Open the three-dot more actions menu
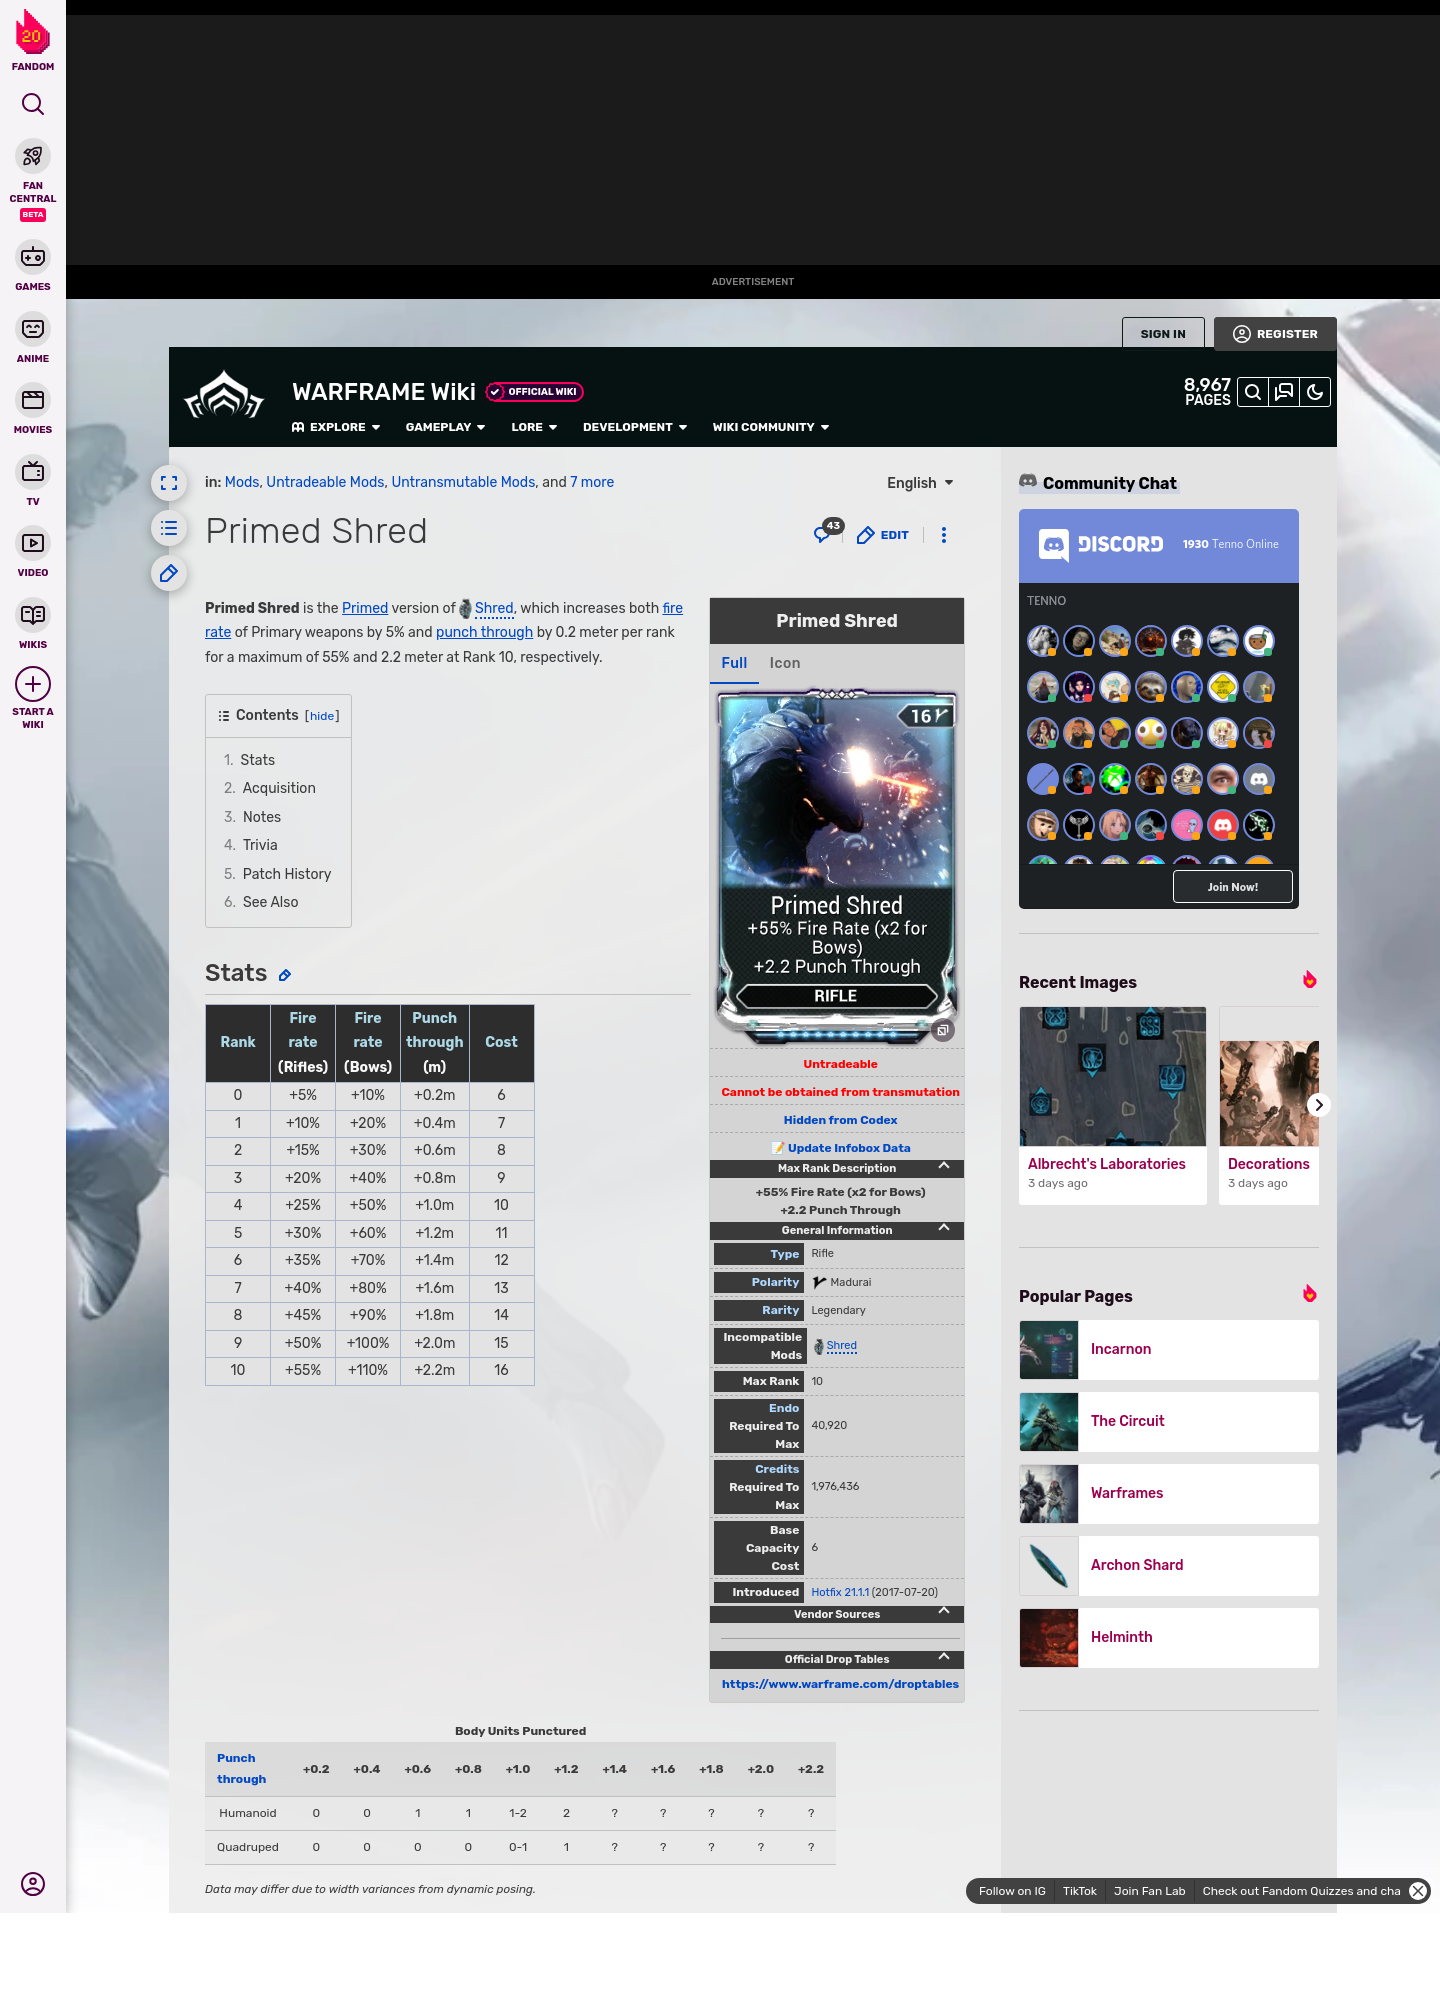This screenshot has height=2000, width=1440. (944, 535)
